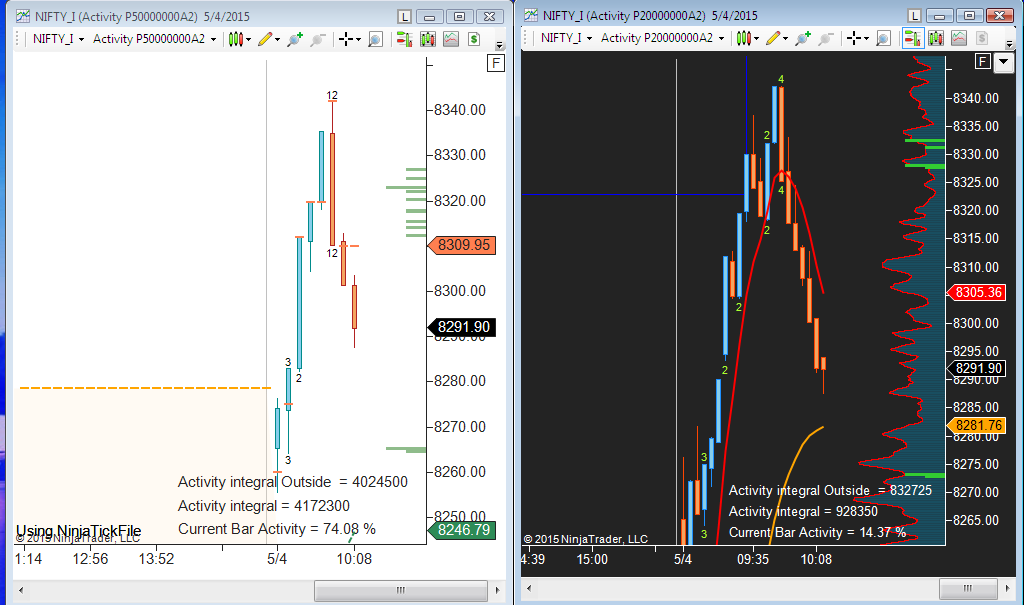The height and width of the screenshot is (605, 1024).
Task: Toggle F fixed-scale button in P50000000A2 chart
Action: click(496, 63)
